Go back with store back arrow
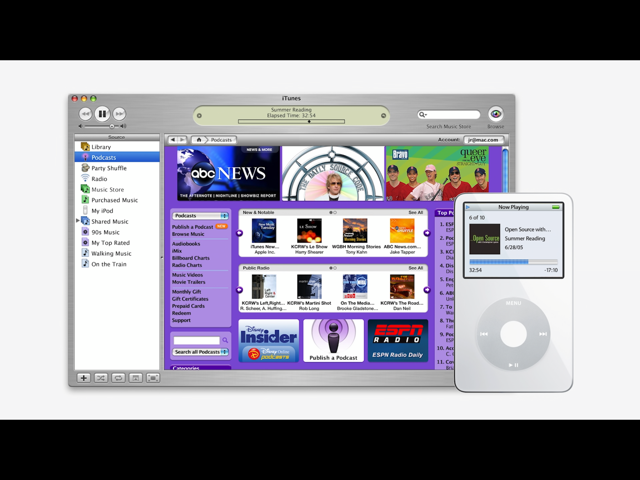Image resolution: width=640 pixels, height=480 pixels. click(x=173, y=140)
